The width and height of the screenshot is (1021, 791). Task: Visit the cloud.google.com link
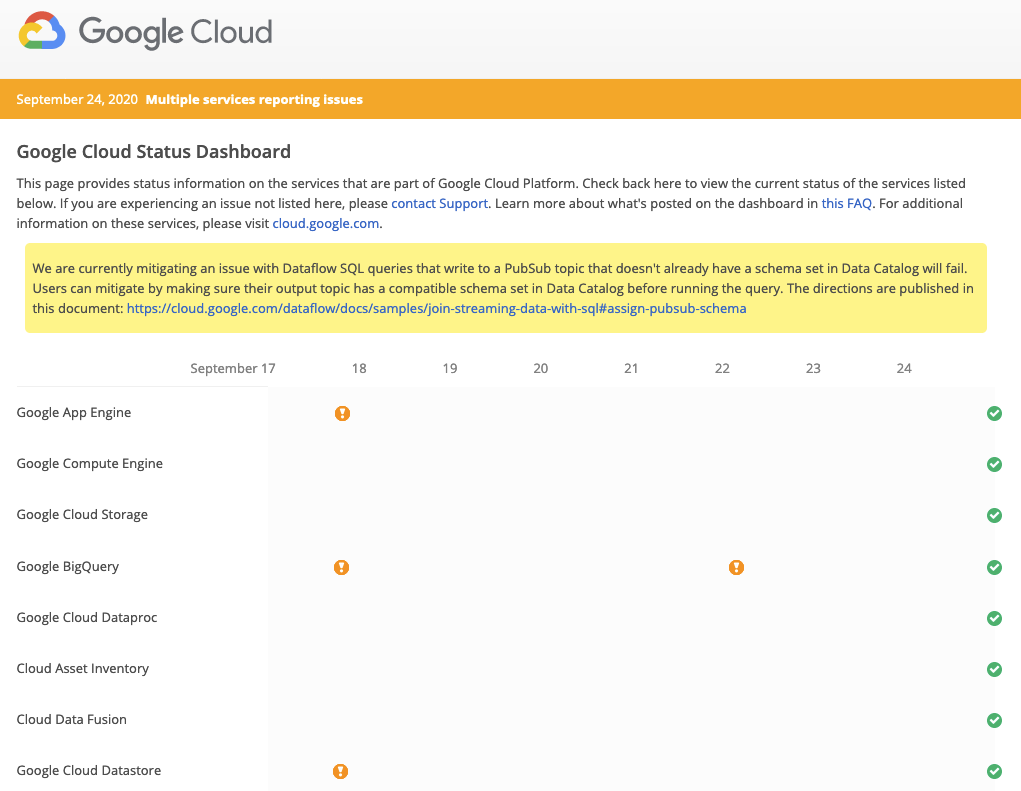coord(326,223)
